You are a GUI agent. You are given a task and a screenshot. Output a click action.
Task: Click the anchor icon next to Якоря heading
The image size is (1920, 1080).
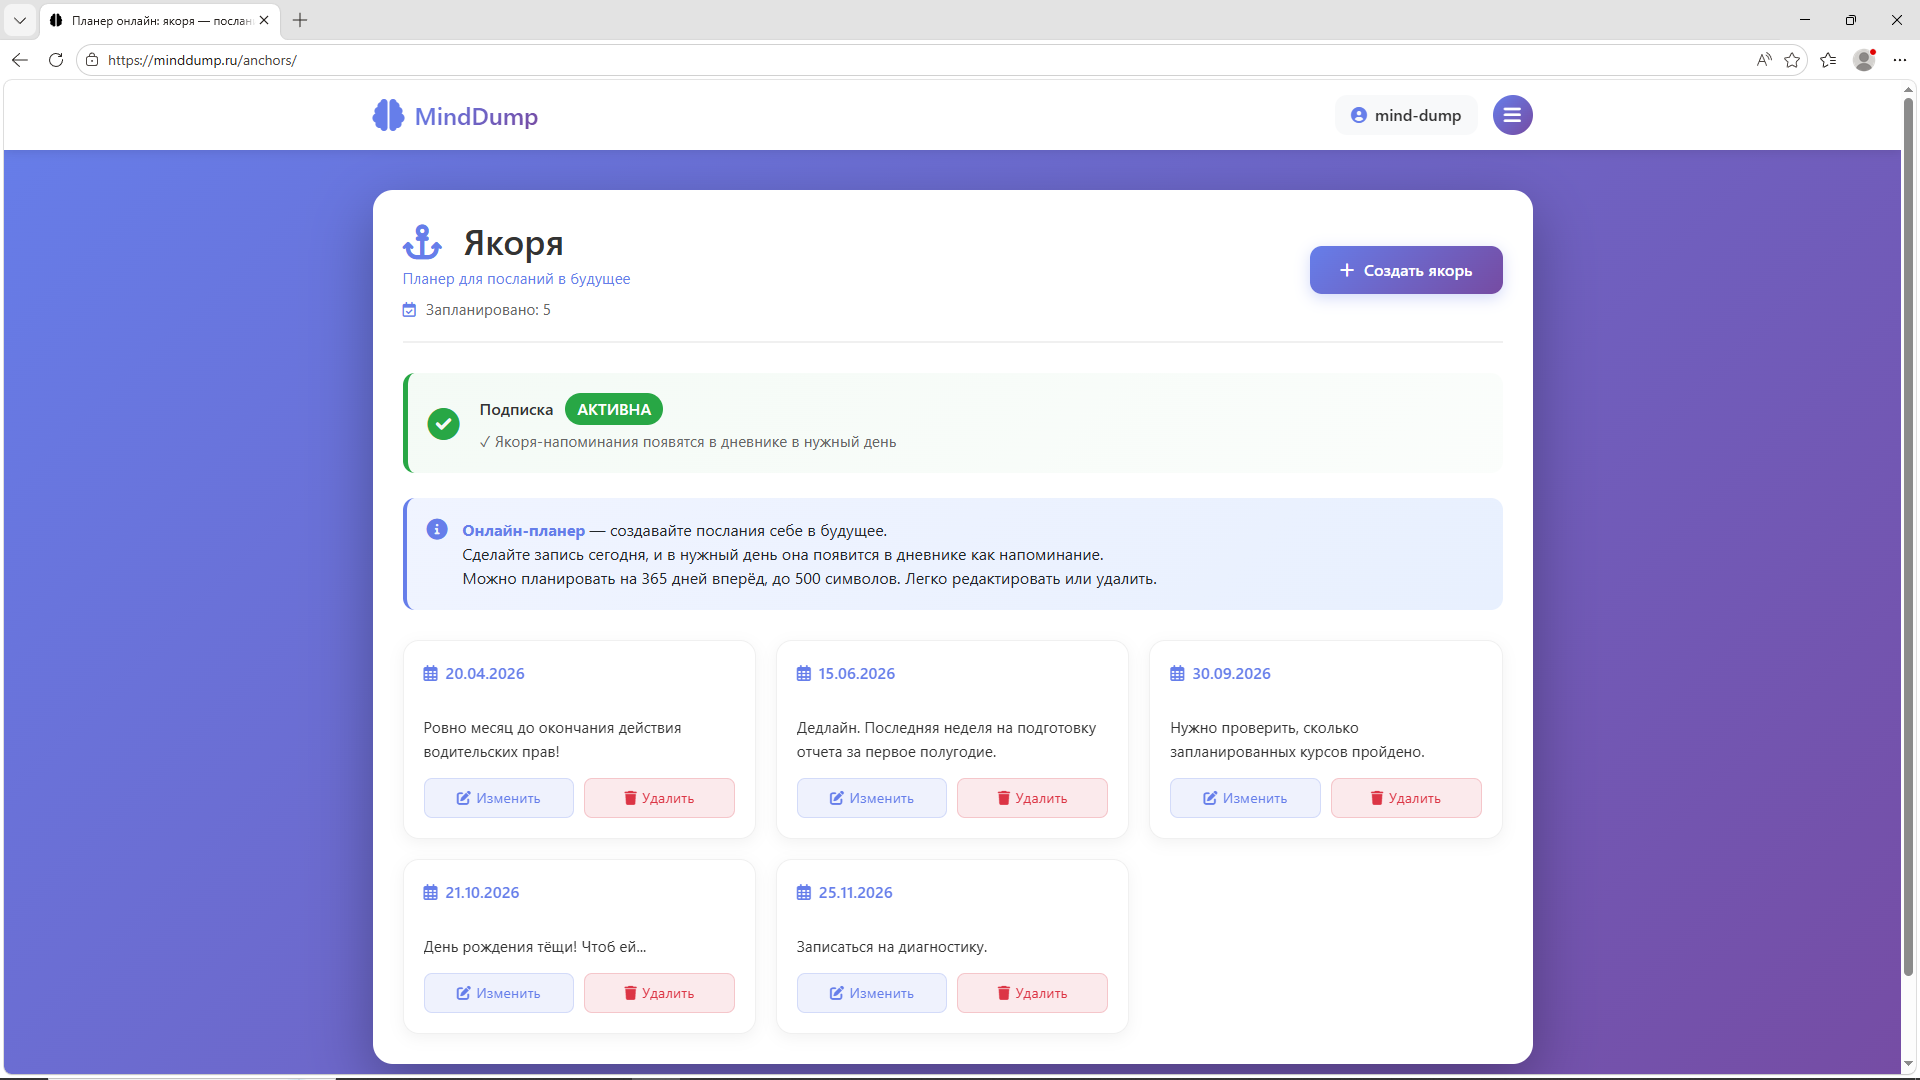click(422, 241)
